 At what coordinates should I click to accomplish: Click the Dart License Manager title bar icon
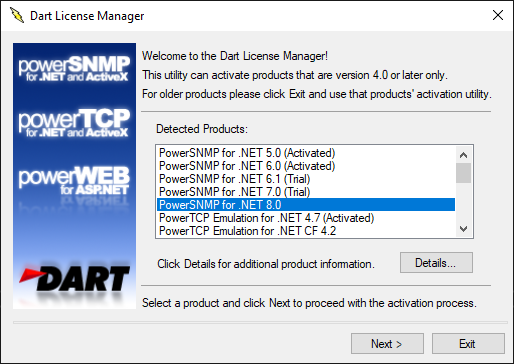17,15
